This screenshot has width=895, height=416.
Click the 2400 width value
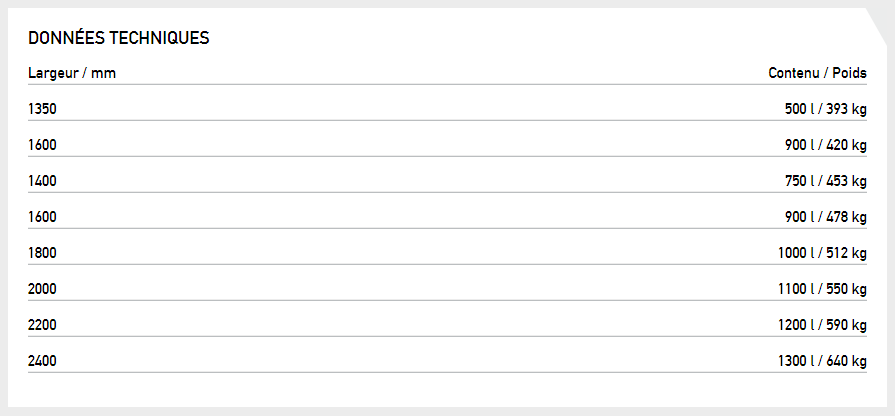click(x=42, y=361)
